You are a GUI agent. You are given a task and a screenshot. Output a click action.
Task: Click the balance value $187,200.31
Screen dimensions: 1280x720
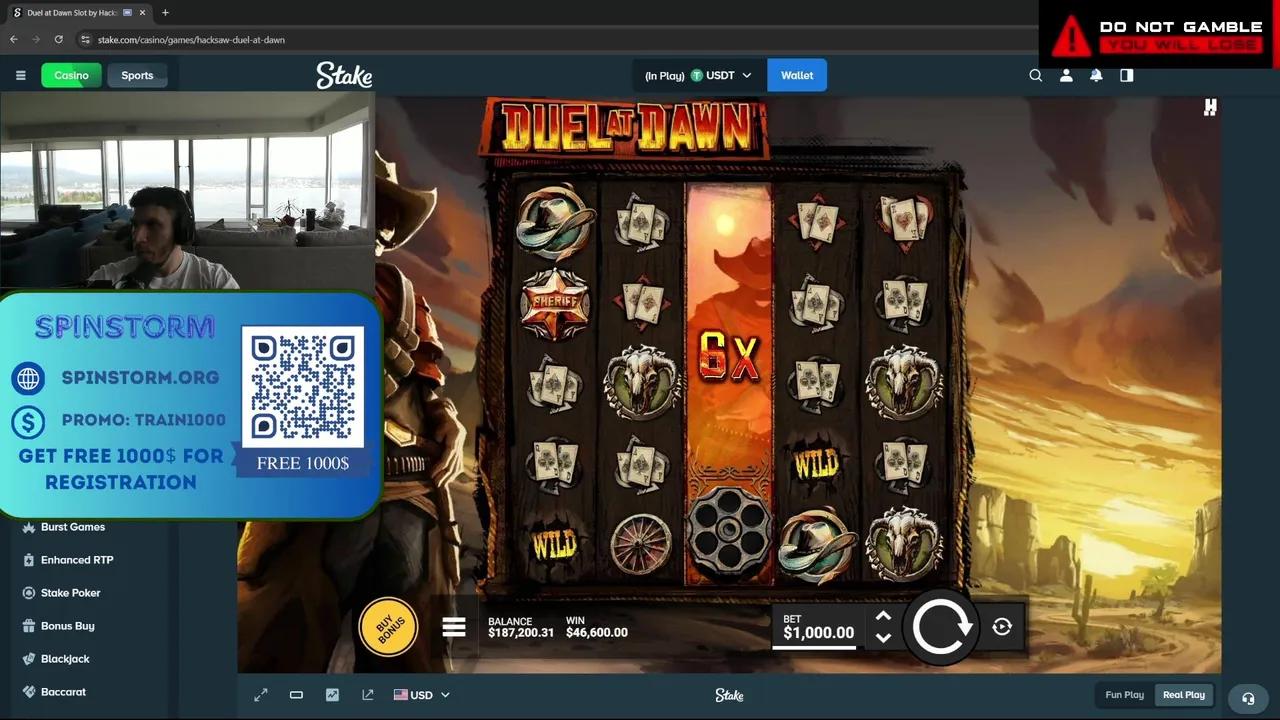point(521,633)
